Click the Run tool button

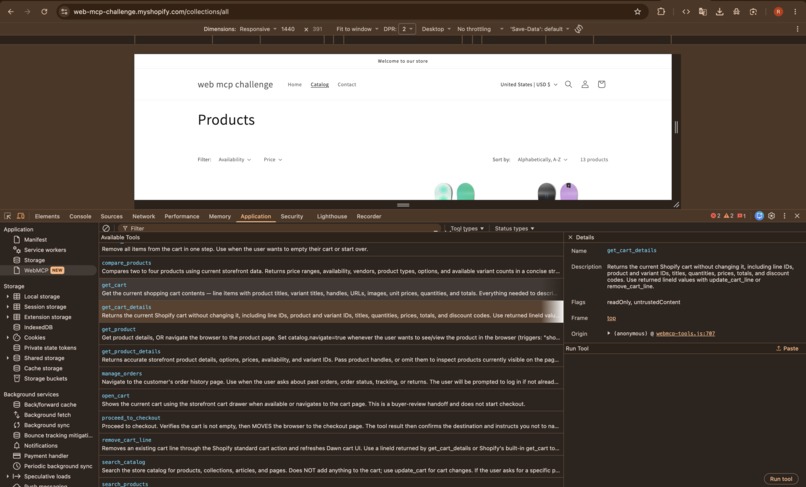point(781,479)
